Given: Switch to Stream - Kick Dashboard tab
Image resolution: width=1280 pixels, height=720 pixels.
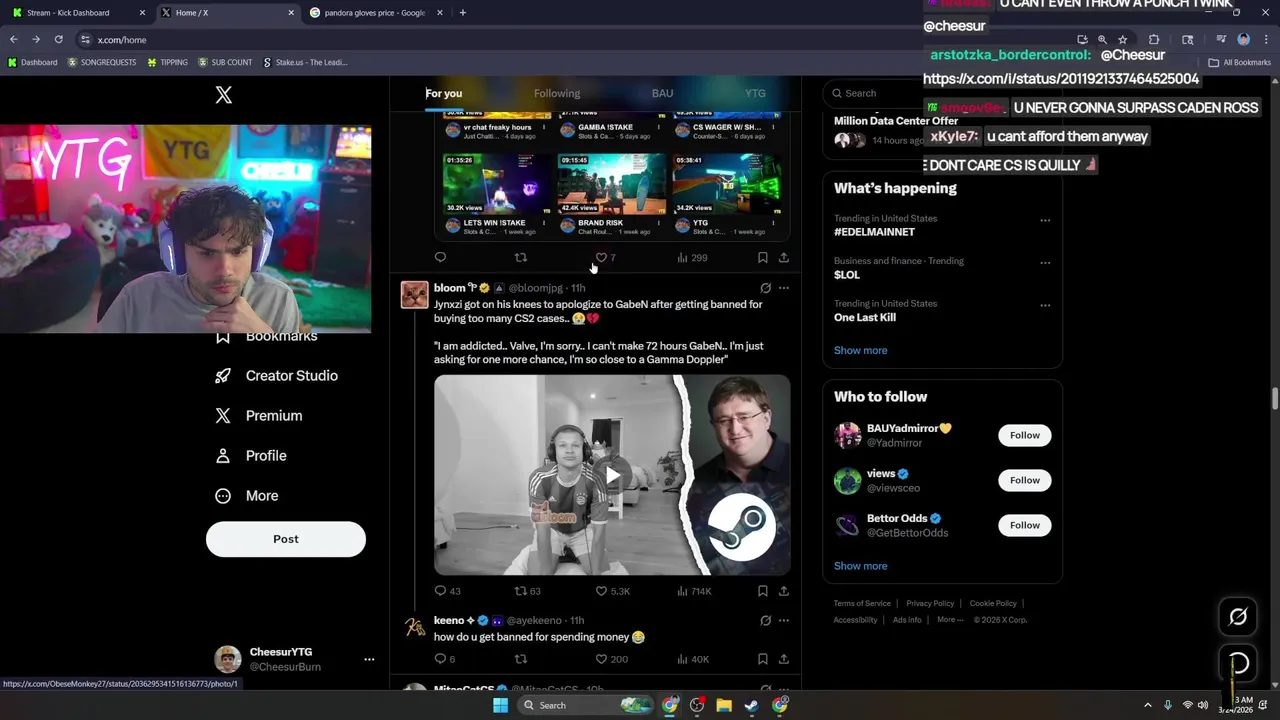Looking at the screenshot, I should pyautogui.click(x=76, y=13).
